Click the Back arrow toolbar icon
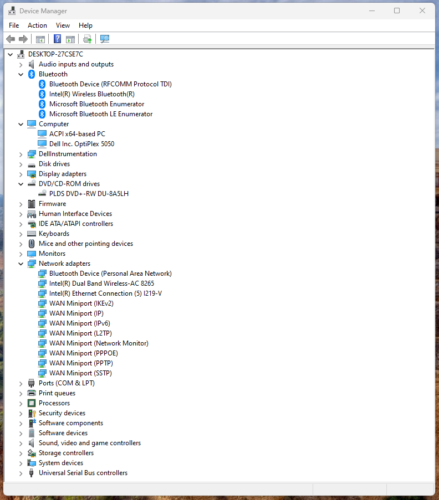 (11, 39)
